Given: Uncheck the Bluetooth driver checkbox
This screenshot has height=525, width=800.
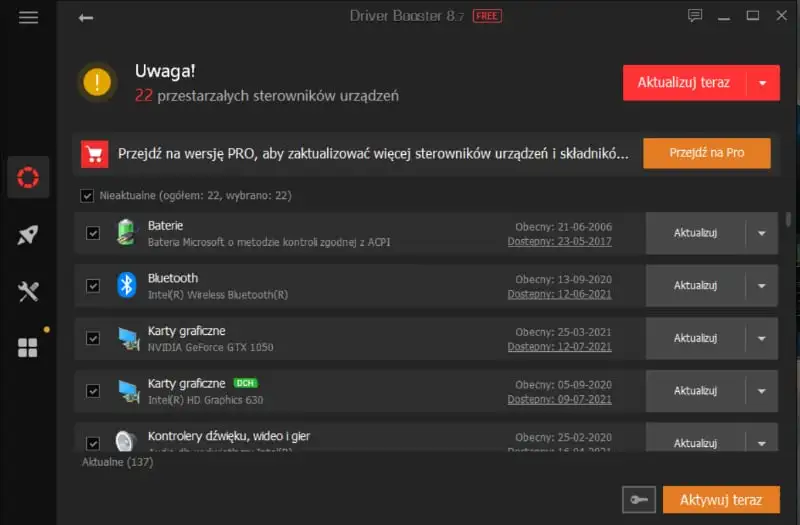Looking at the screenshot, I should pos(93,285).
